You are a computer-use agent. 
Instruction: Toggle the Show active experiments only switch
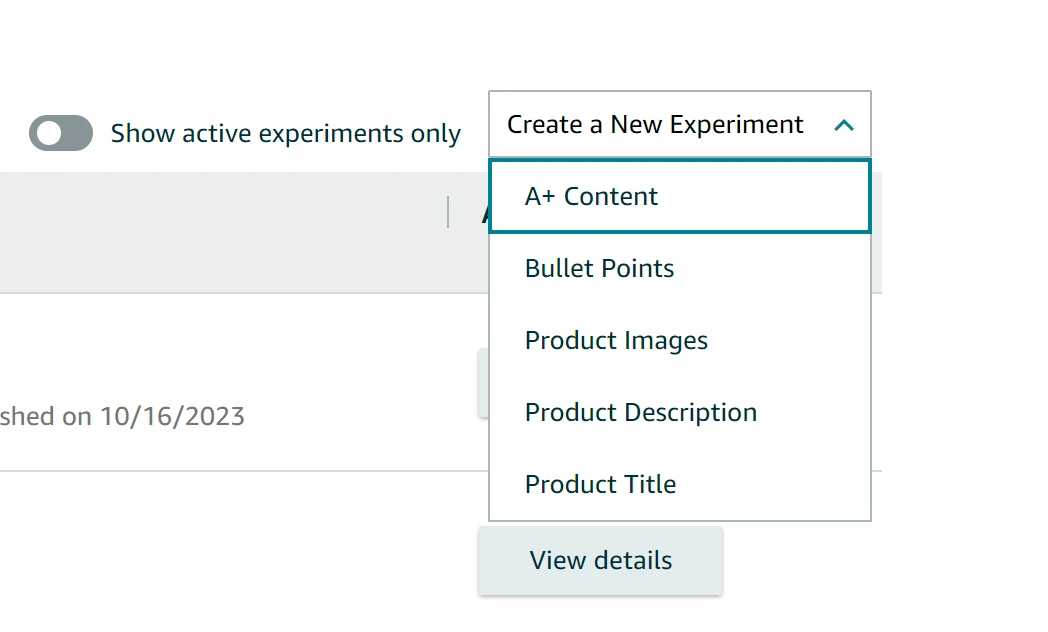point(61,133)
